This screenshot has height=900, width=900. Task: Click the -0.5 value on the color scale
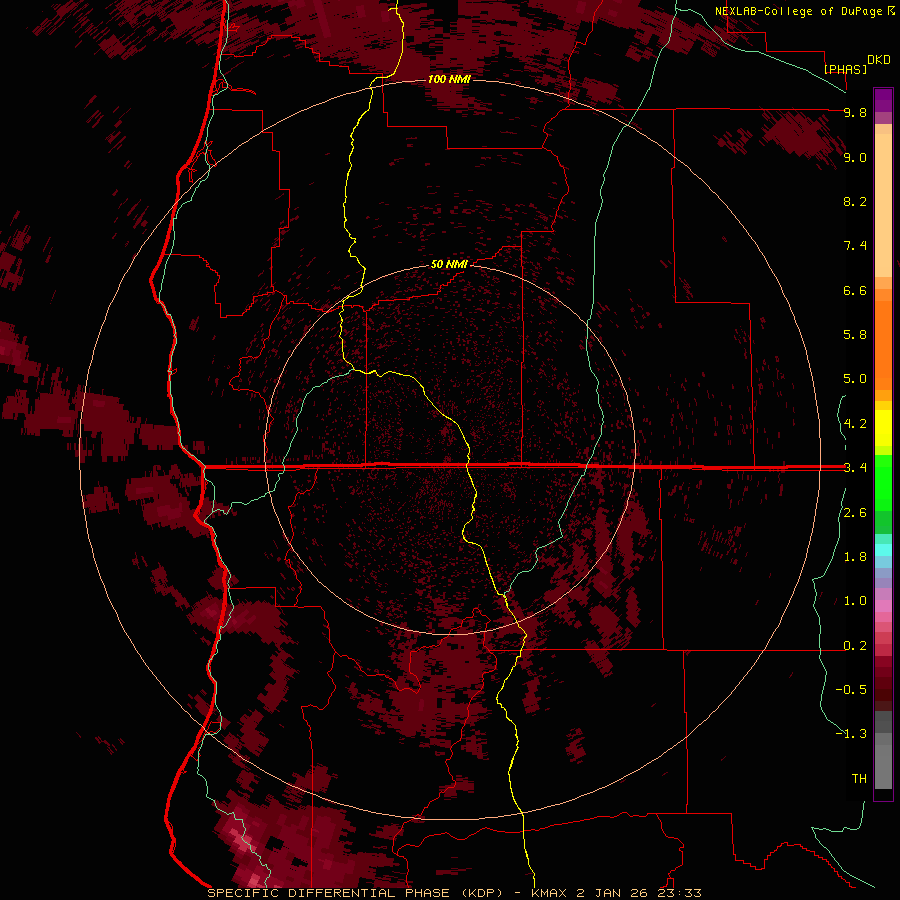[851, 690]
